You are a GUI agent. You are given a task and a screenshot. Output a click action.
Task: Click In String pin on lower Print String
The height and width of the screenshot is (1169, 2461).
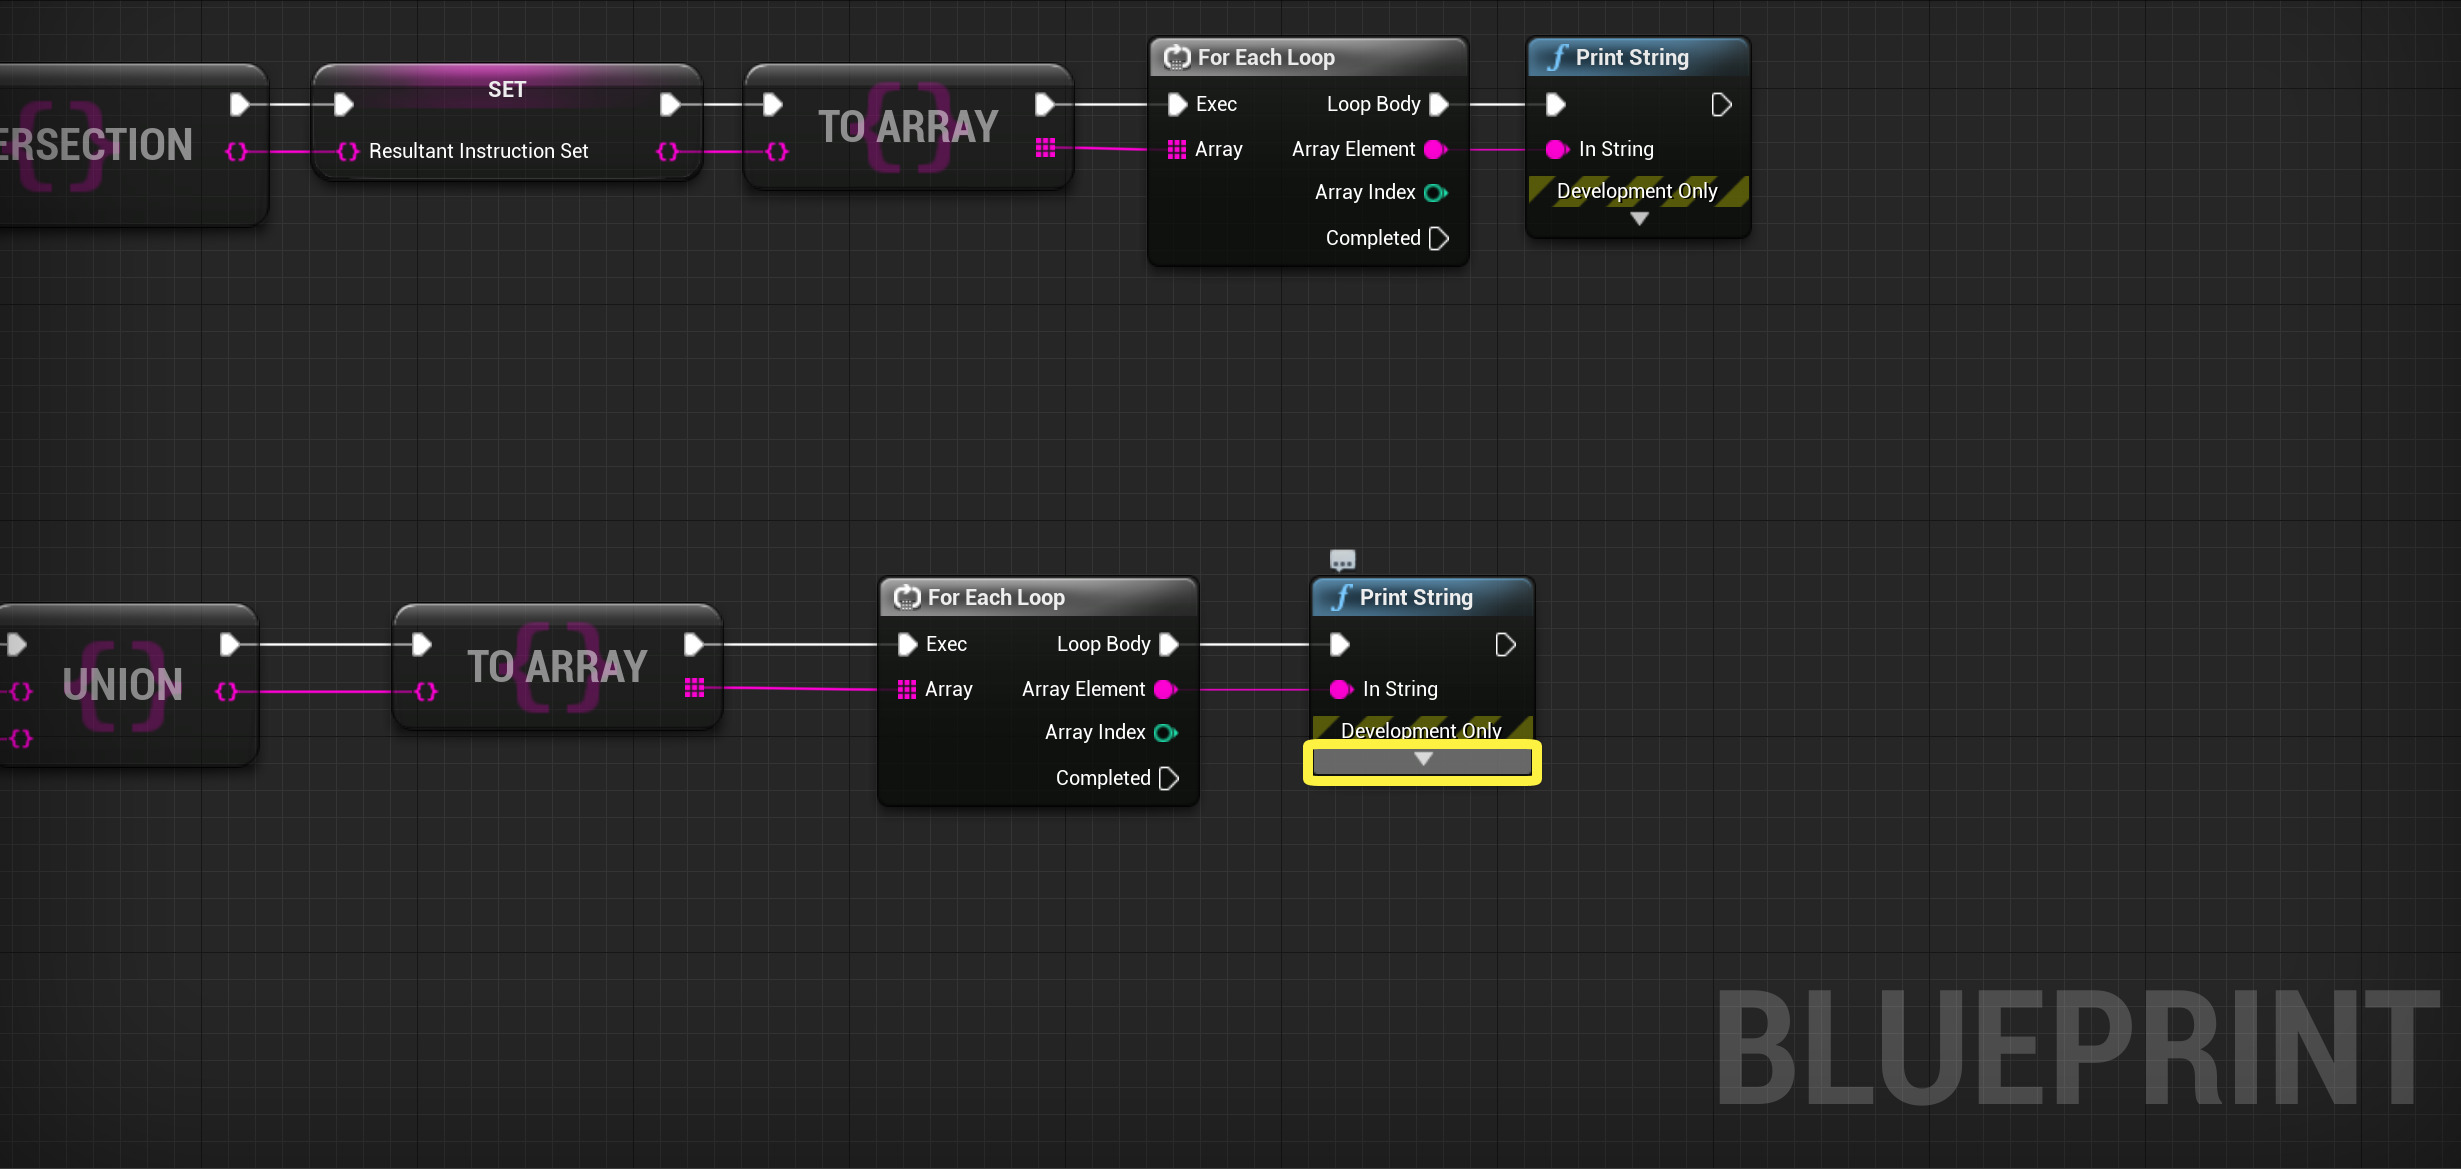[x=1340, y=690]
